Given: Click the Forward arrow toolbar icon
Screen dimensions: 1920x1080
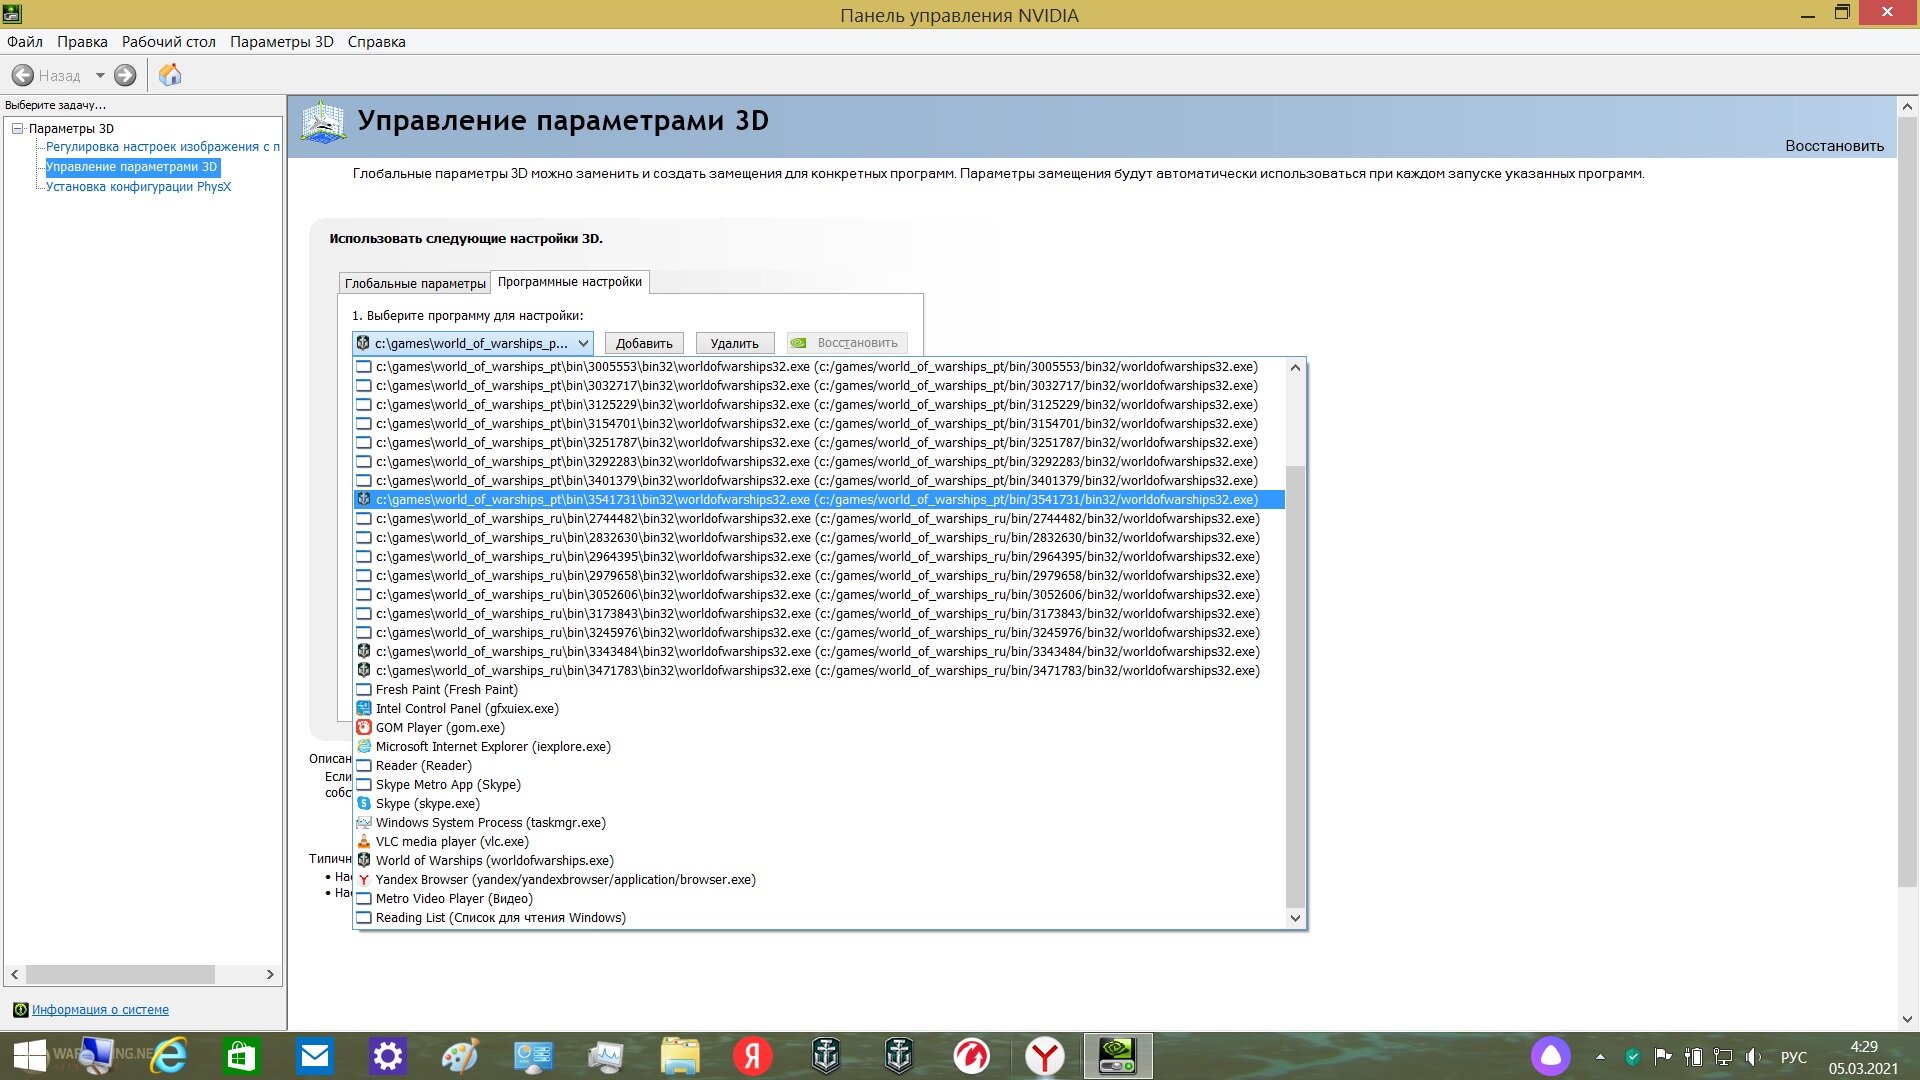Looking at the screenshot, I should coord(125,75).
